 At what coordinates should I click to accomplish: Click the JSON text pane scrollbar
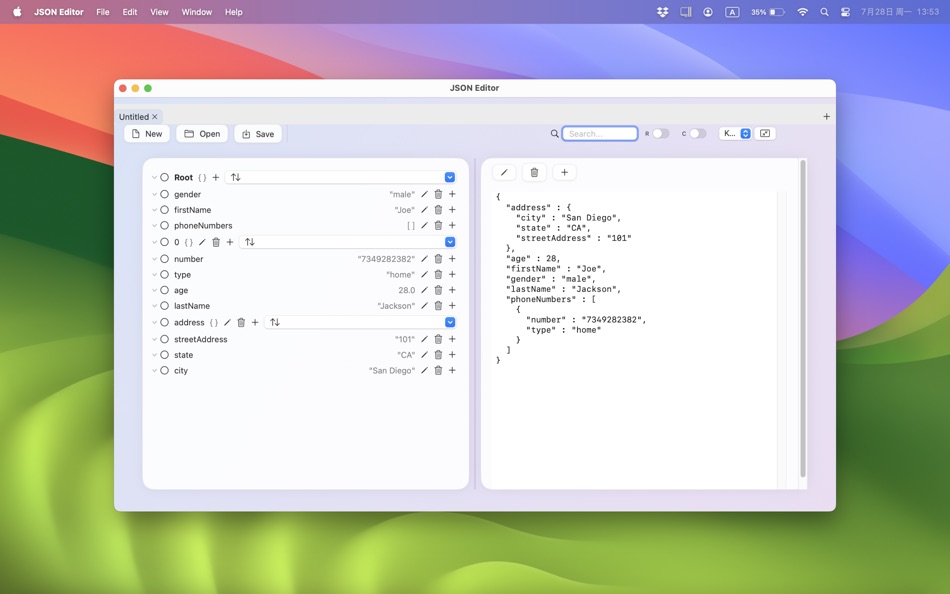point(803,319)
